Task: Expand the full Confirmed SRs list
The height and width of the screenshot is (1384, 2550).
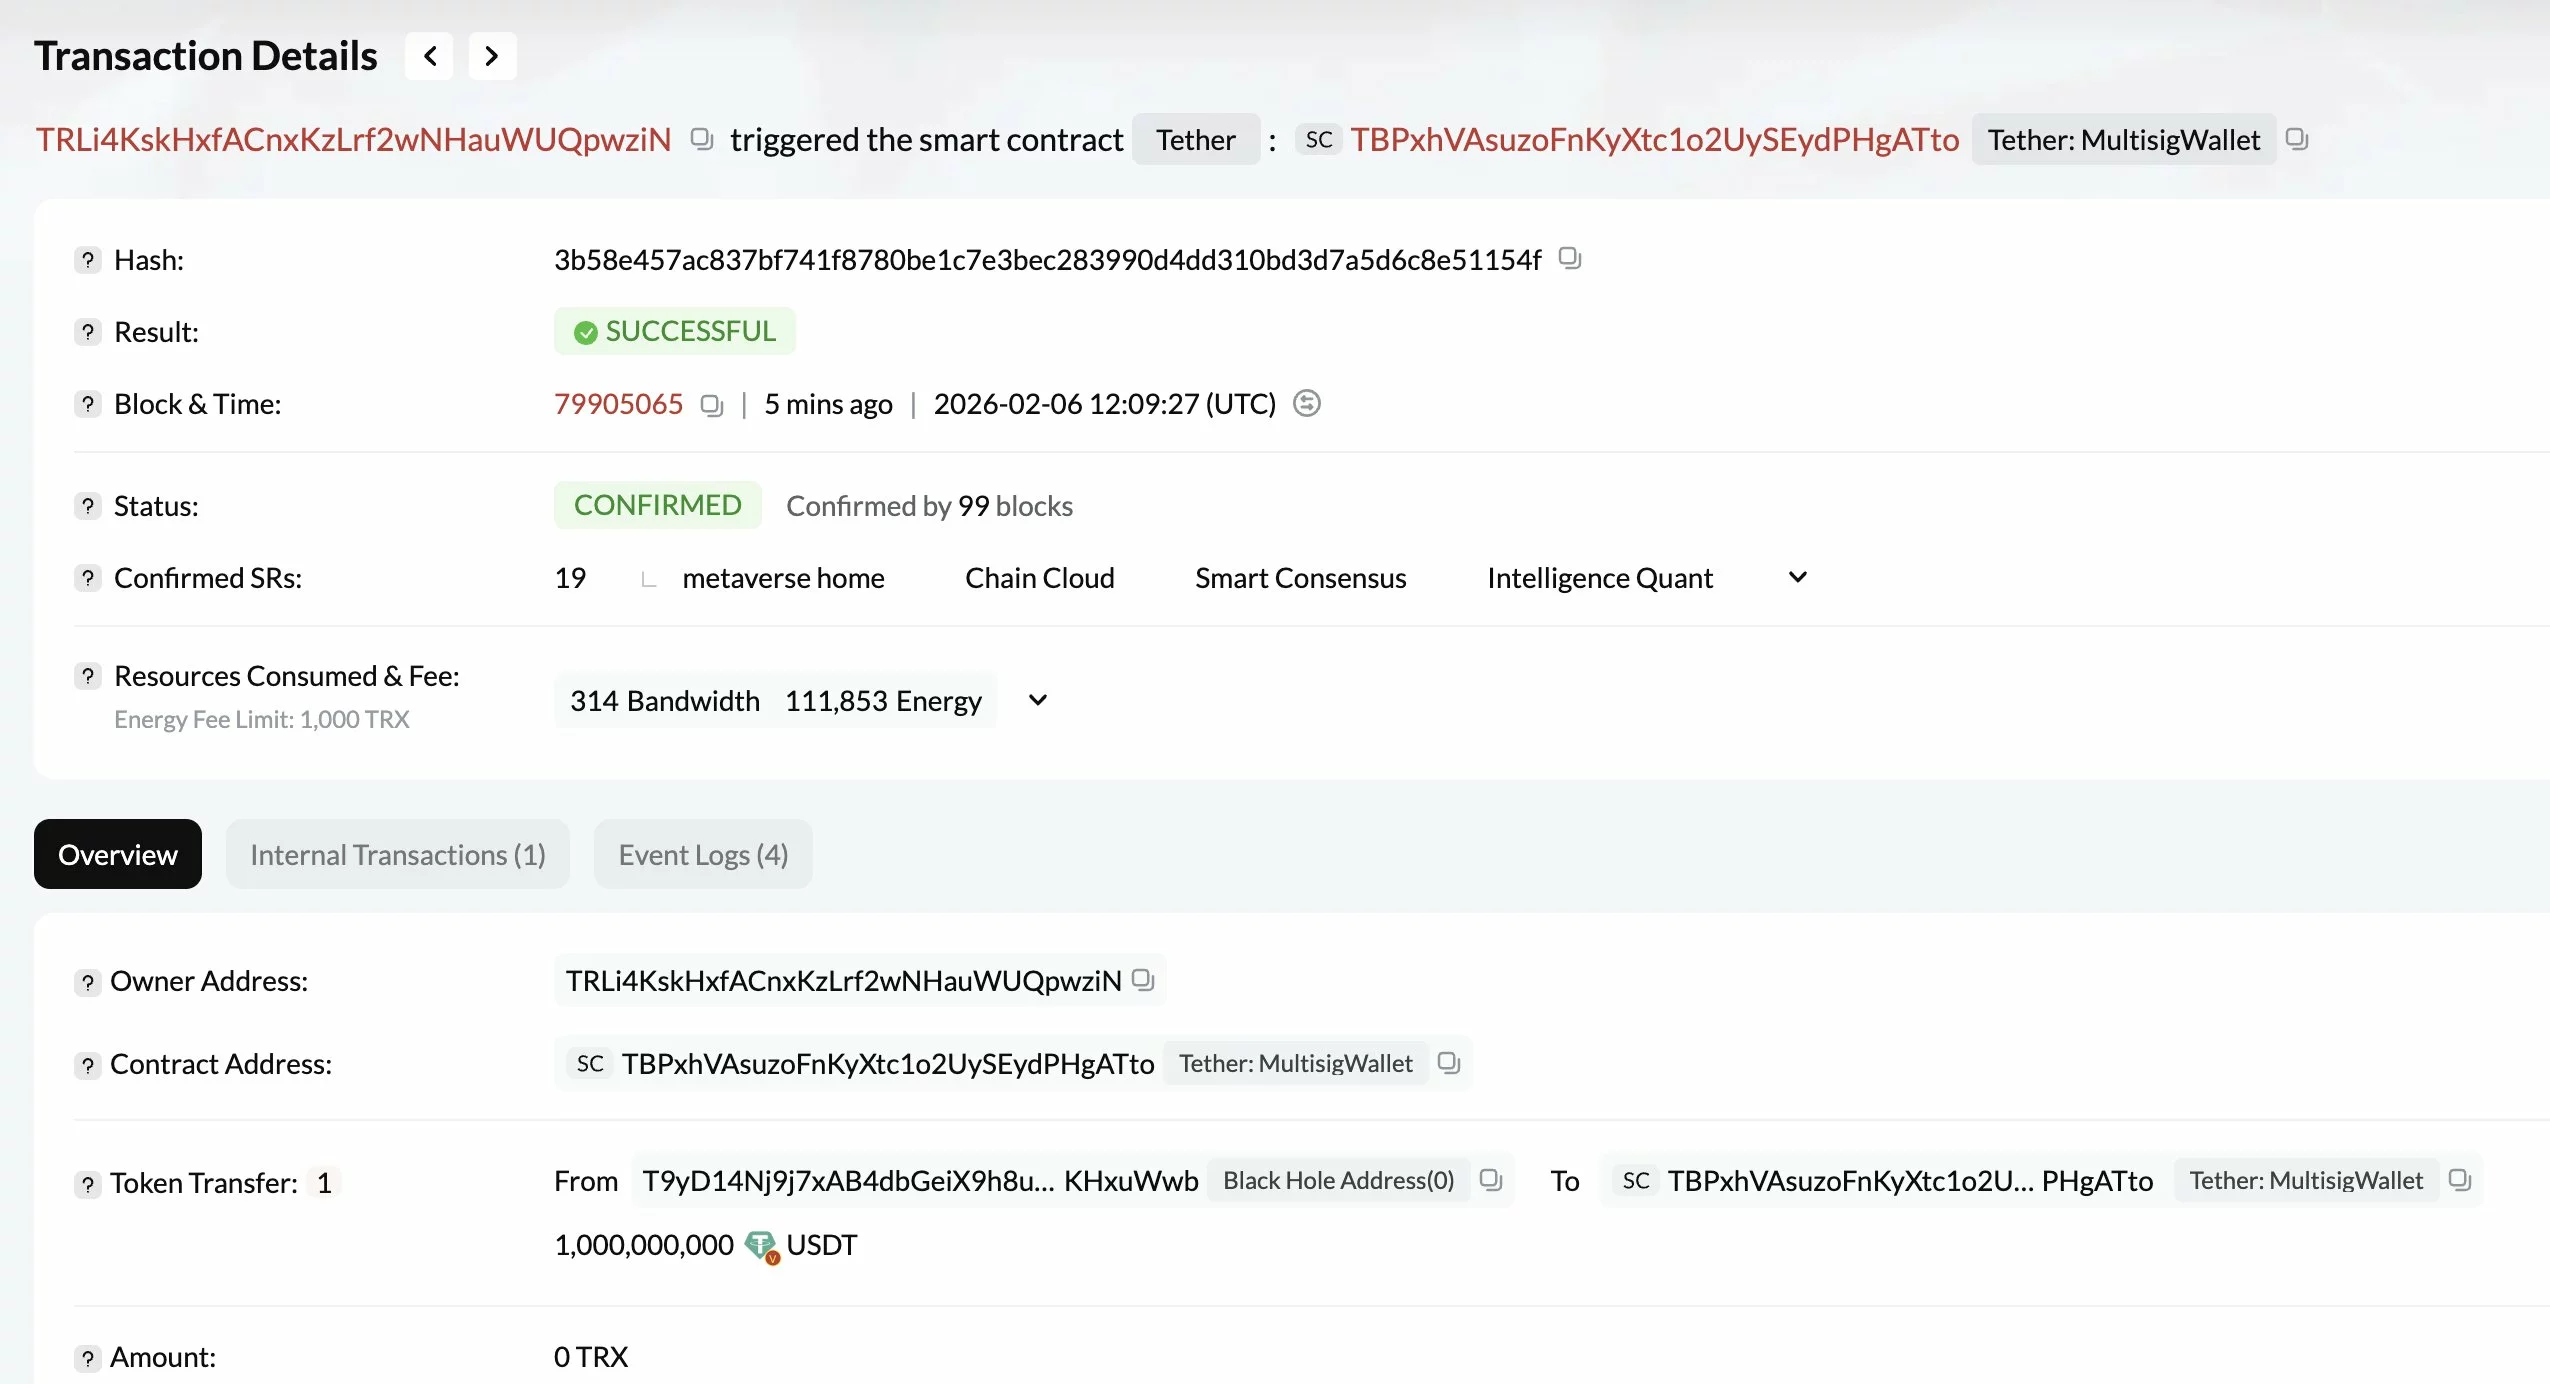Action: (x=1796, y=578)
